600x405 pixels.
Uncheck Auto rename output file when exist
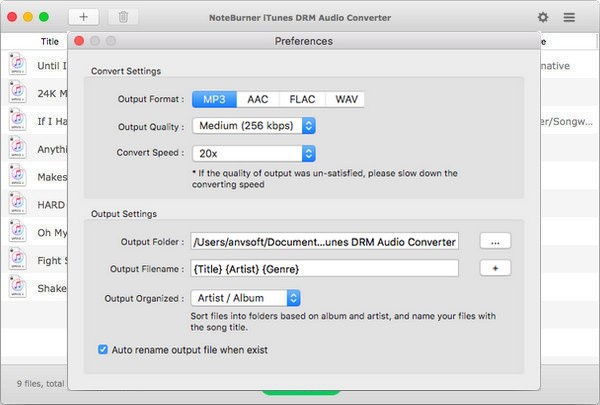(103, 349)
